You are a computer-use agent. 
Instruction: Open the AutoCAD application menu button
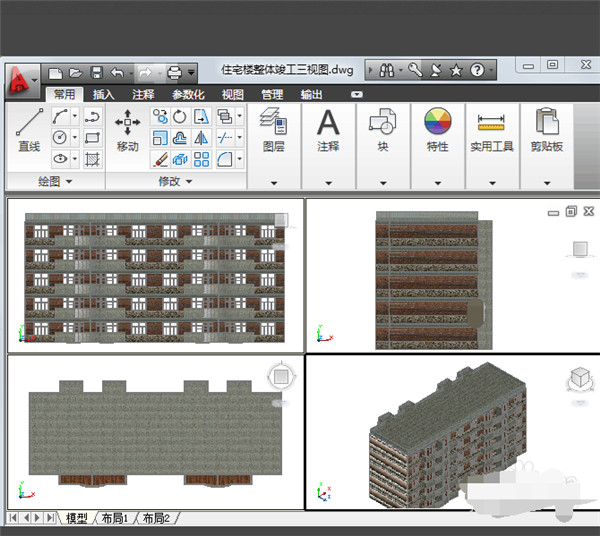click(20, 79)
